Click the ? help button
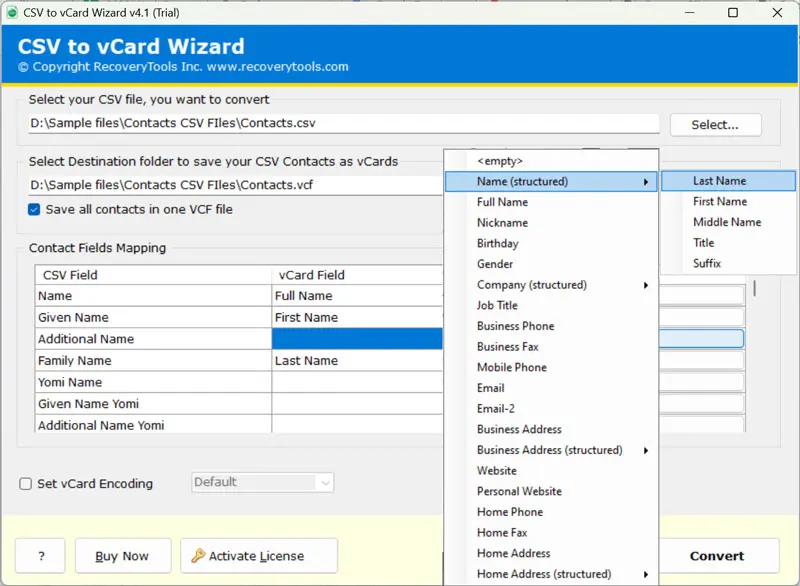 40,556
